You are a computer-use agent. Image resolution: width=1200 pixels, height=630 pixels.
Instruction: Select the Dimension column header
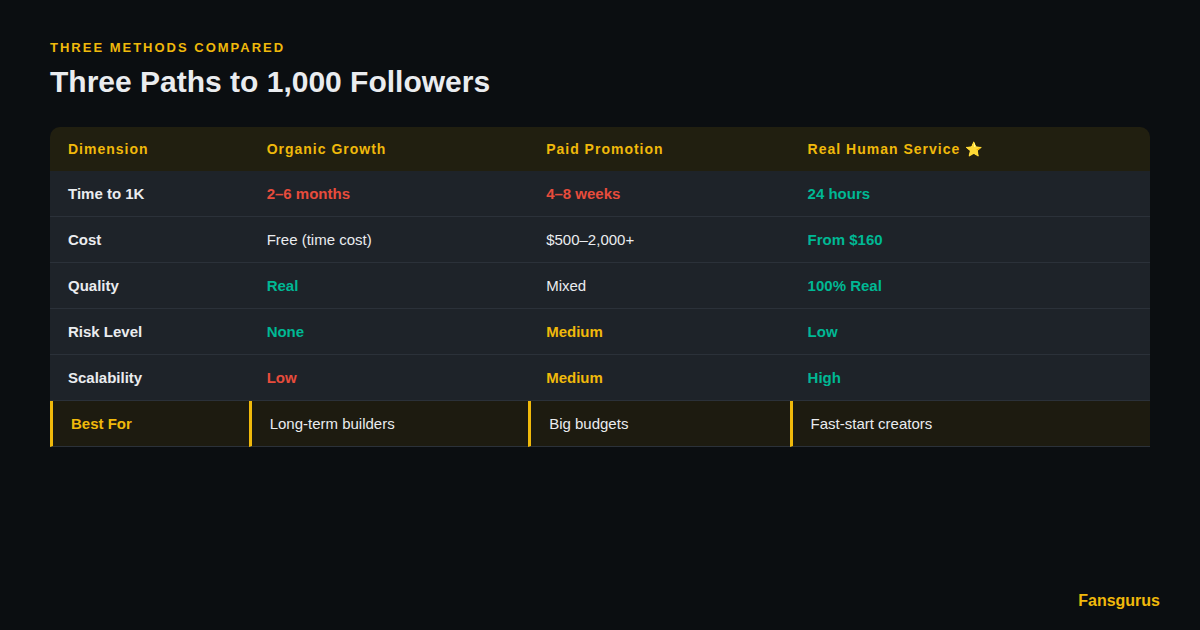pyautogui.click(x=108, y=149)
